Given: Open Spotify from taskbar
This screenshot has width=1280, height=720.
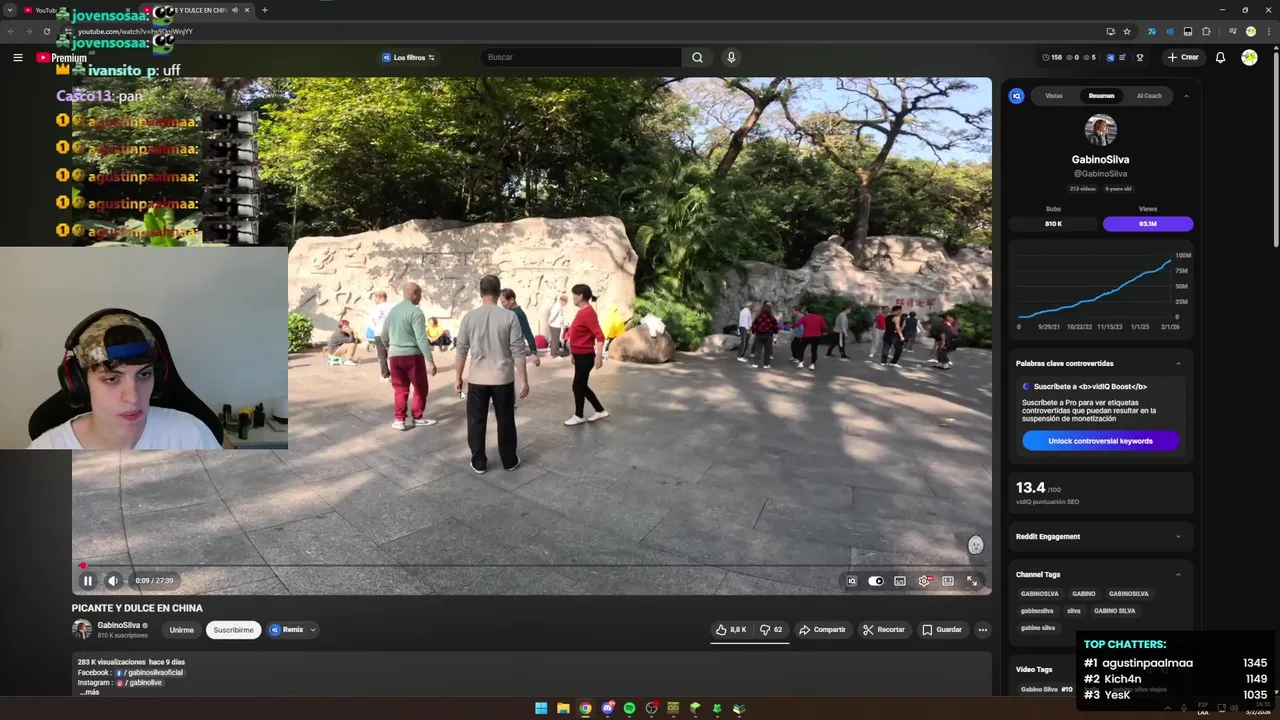Looking at the screenshot, I should point(629,708).
